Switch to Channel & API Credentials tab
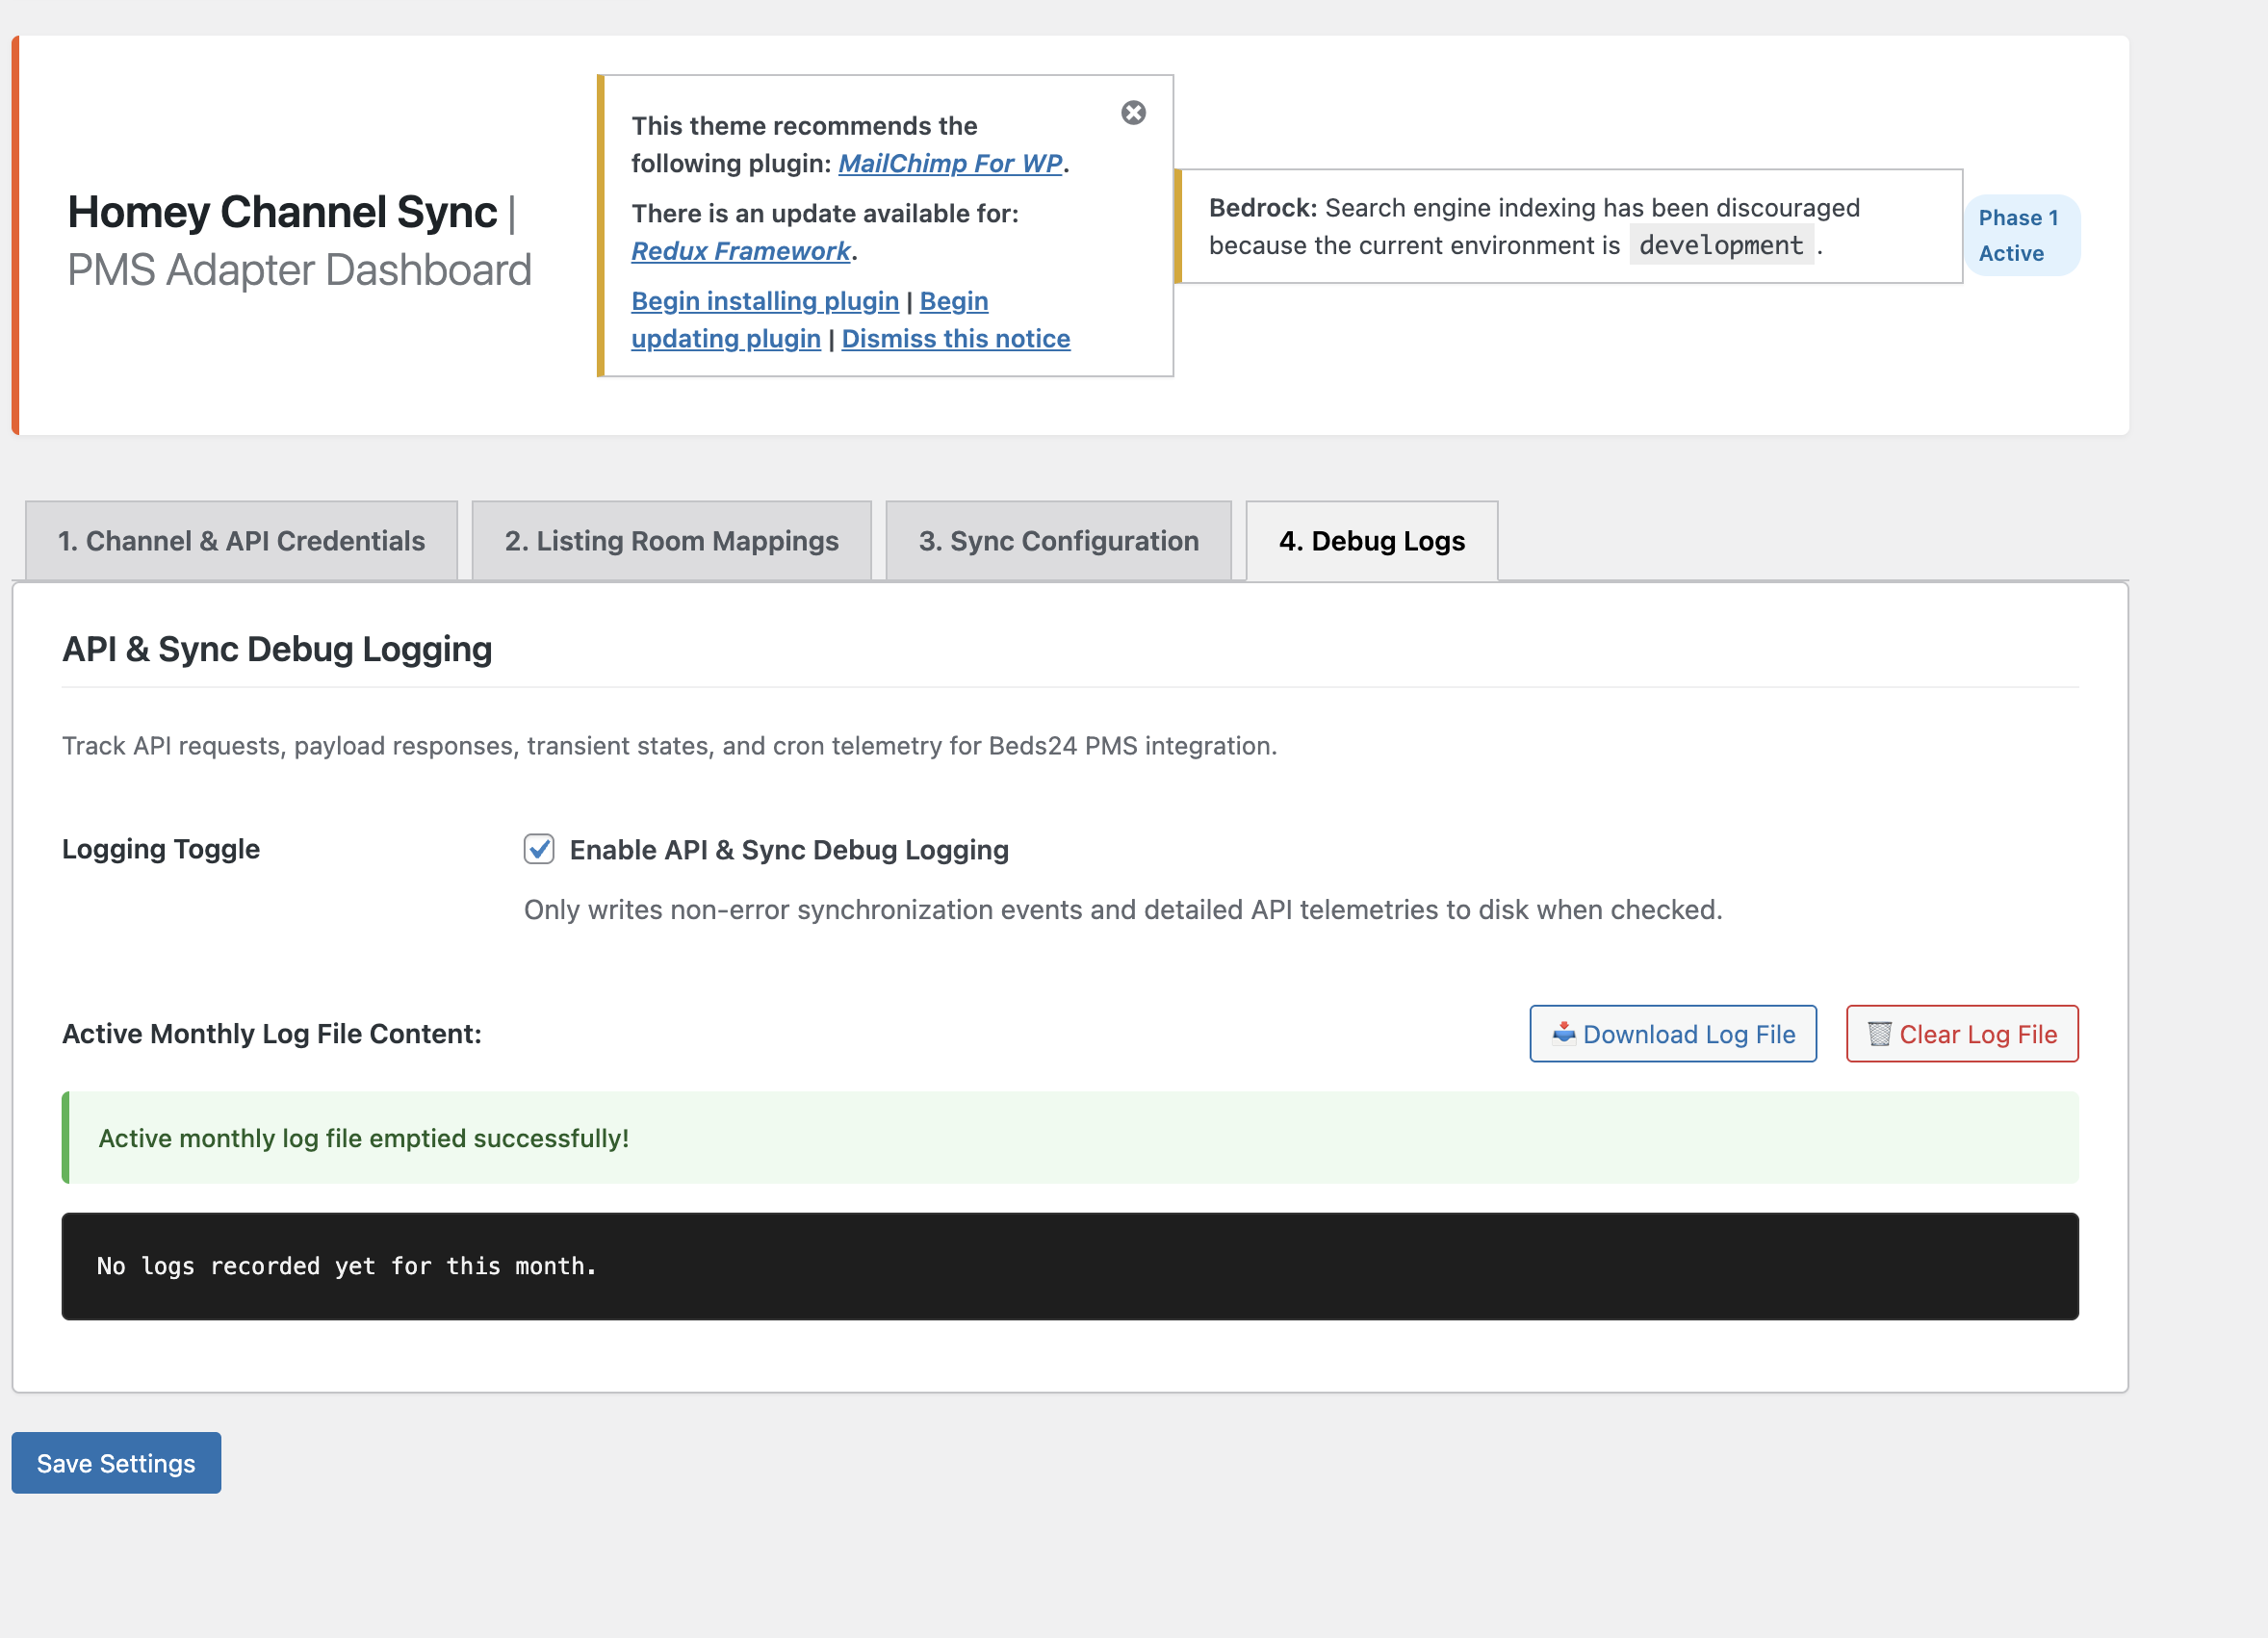The height and width of the screenshot is (1638, 2268). click(x=241, y=541)
